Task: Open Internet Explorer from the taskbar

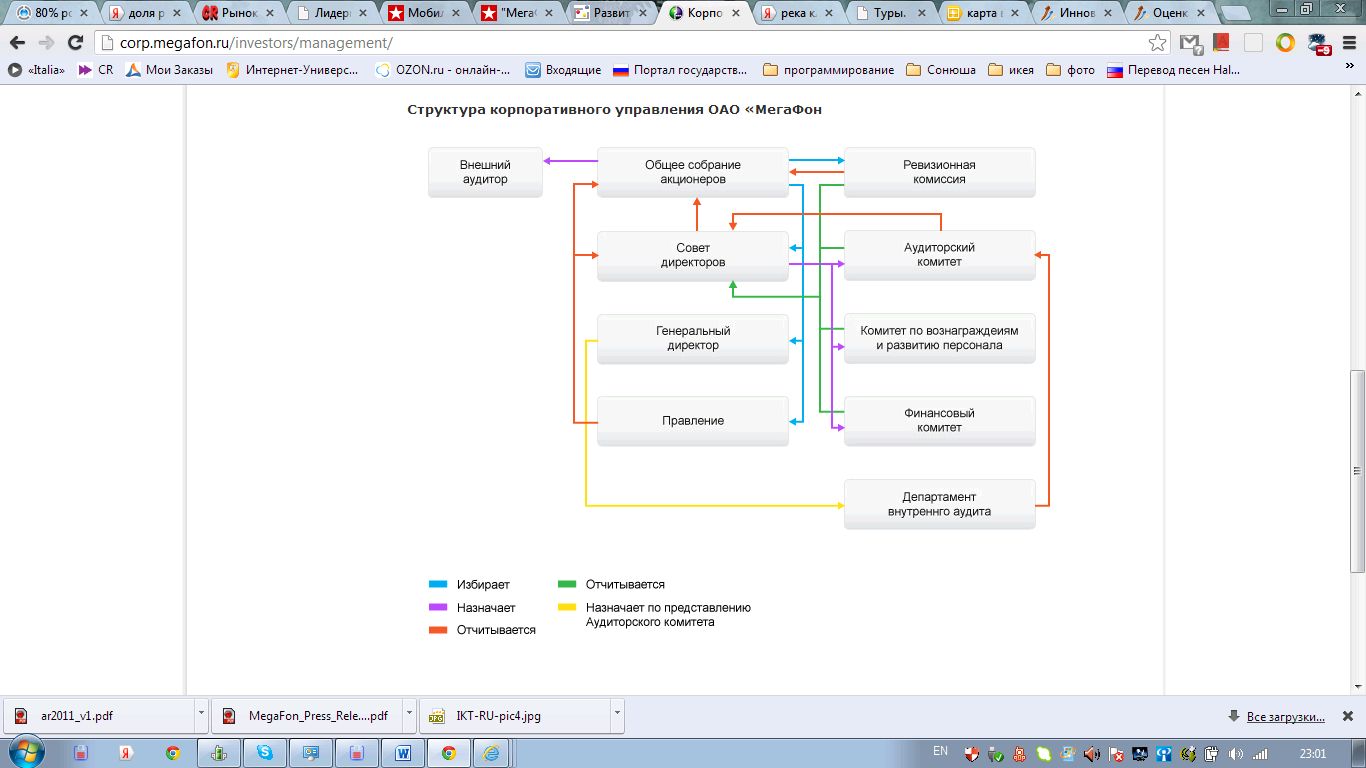Action: coord(491,753)
